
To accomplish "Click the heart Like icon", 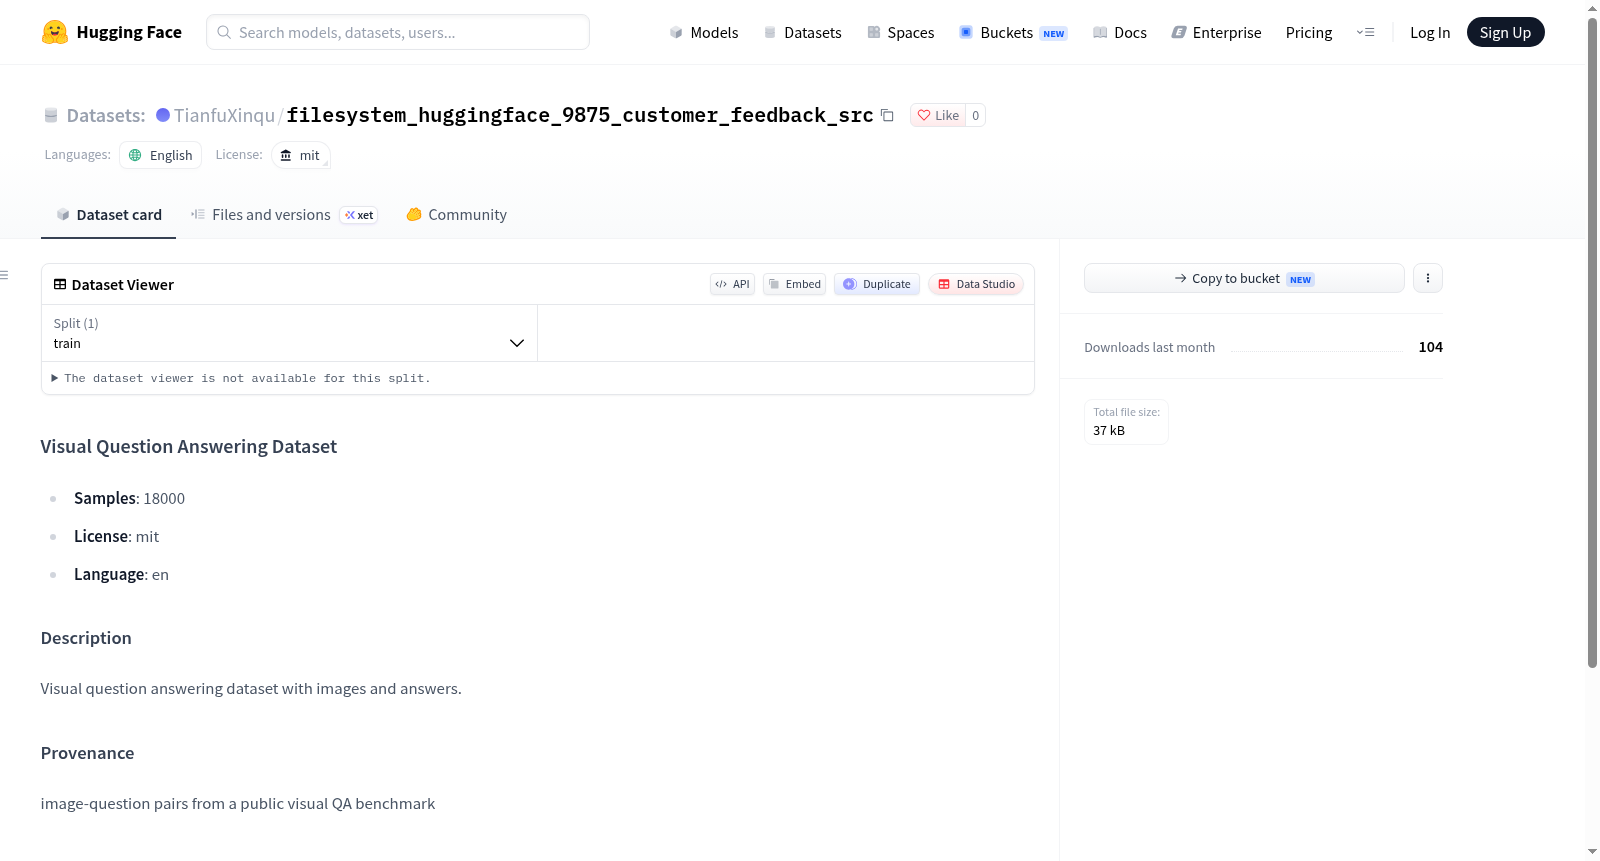I will click(x=924, y=115).
